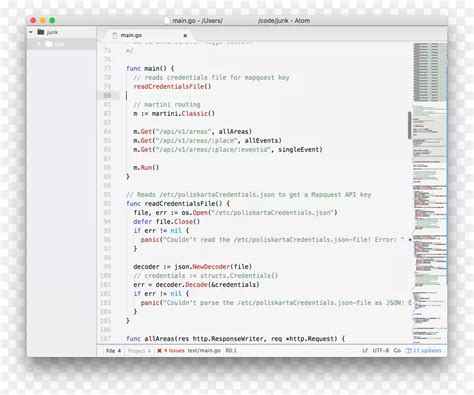Click the file icon on main.go tab
The image size is (474, 395).
114,35
